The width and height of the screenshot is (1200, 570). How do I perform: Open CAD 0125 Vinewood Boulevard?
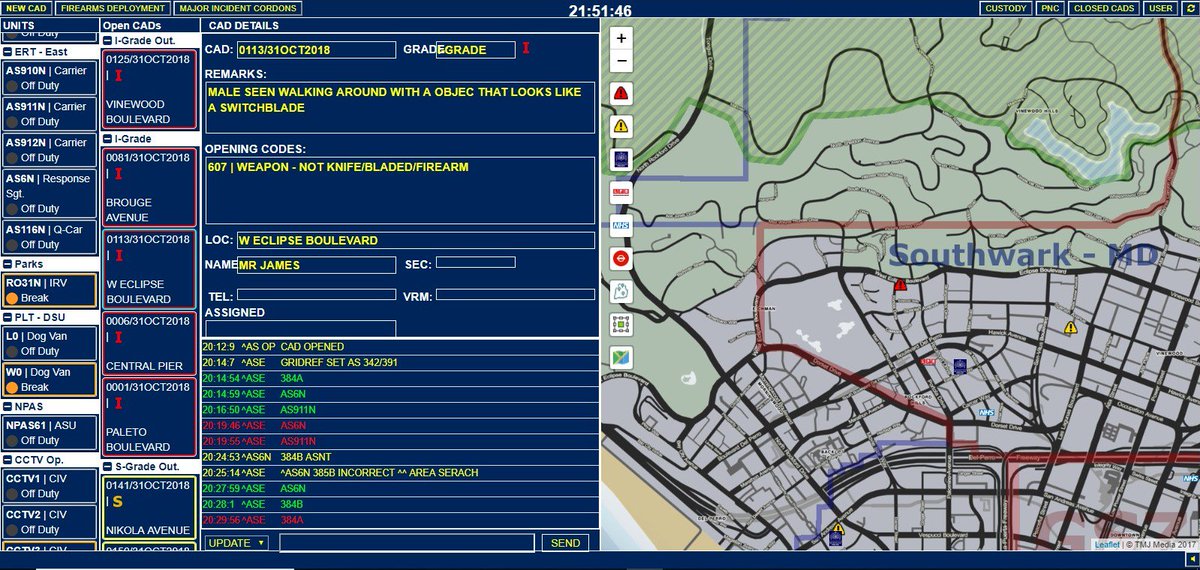pyautogui.click(x=149, y=88)
